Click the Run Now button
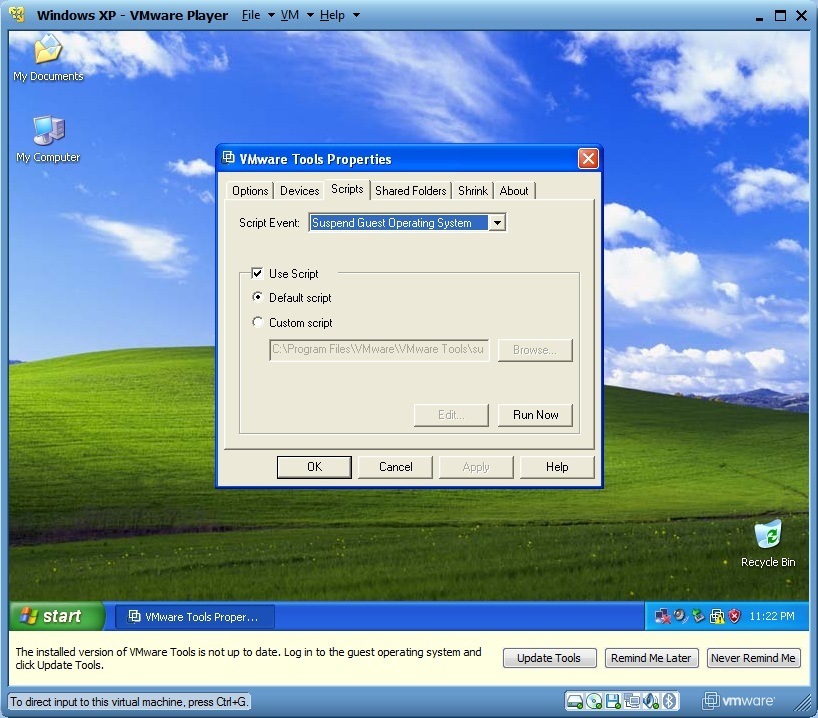The height and width of the screenshot is (718, 818). (535, 415)
